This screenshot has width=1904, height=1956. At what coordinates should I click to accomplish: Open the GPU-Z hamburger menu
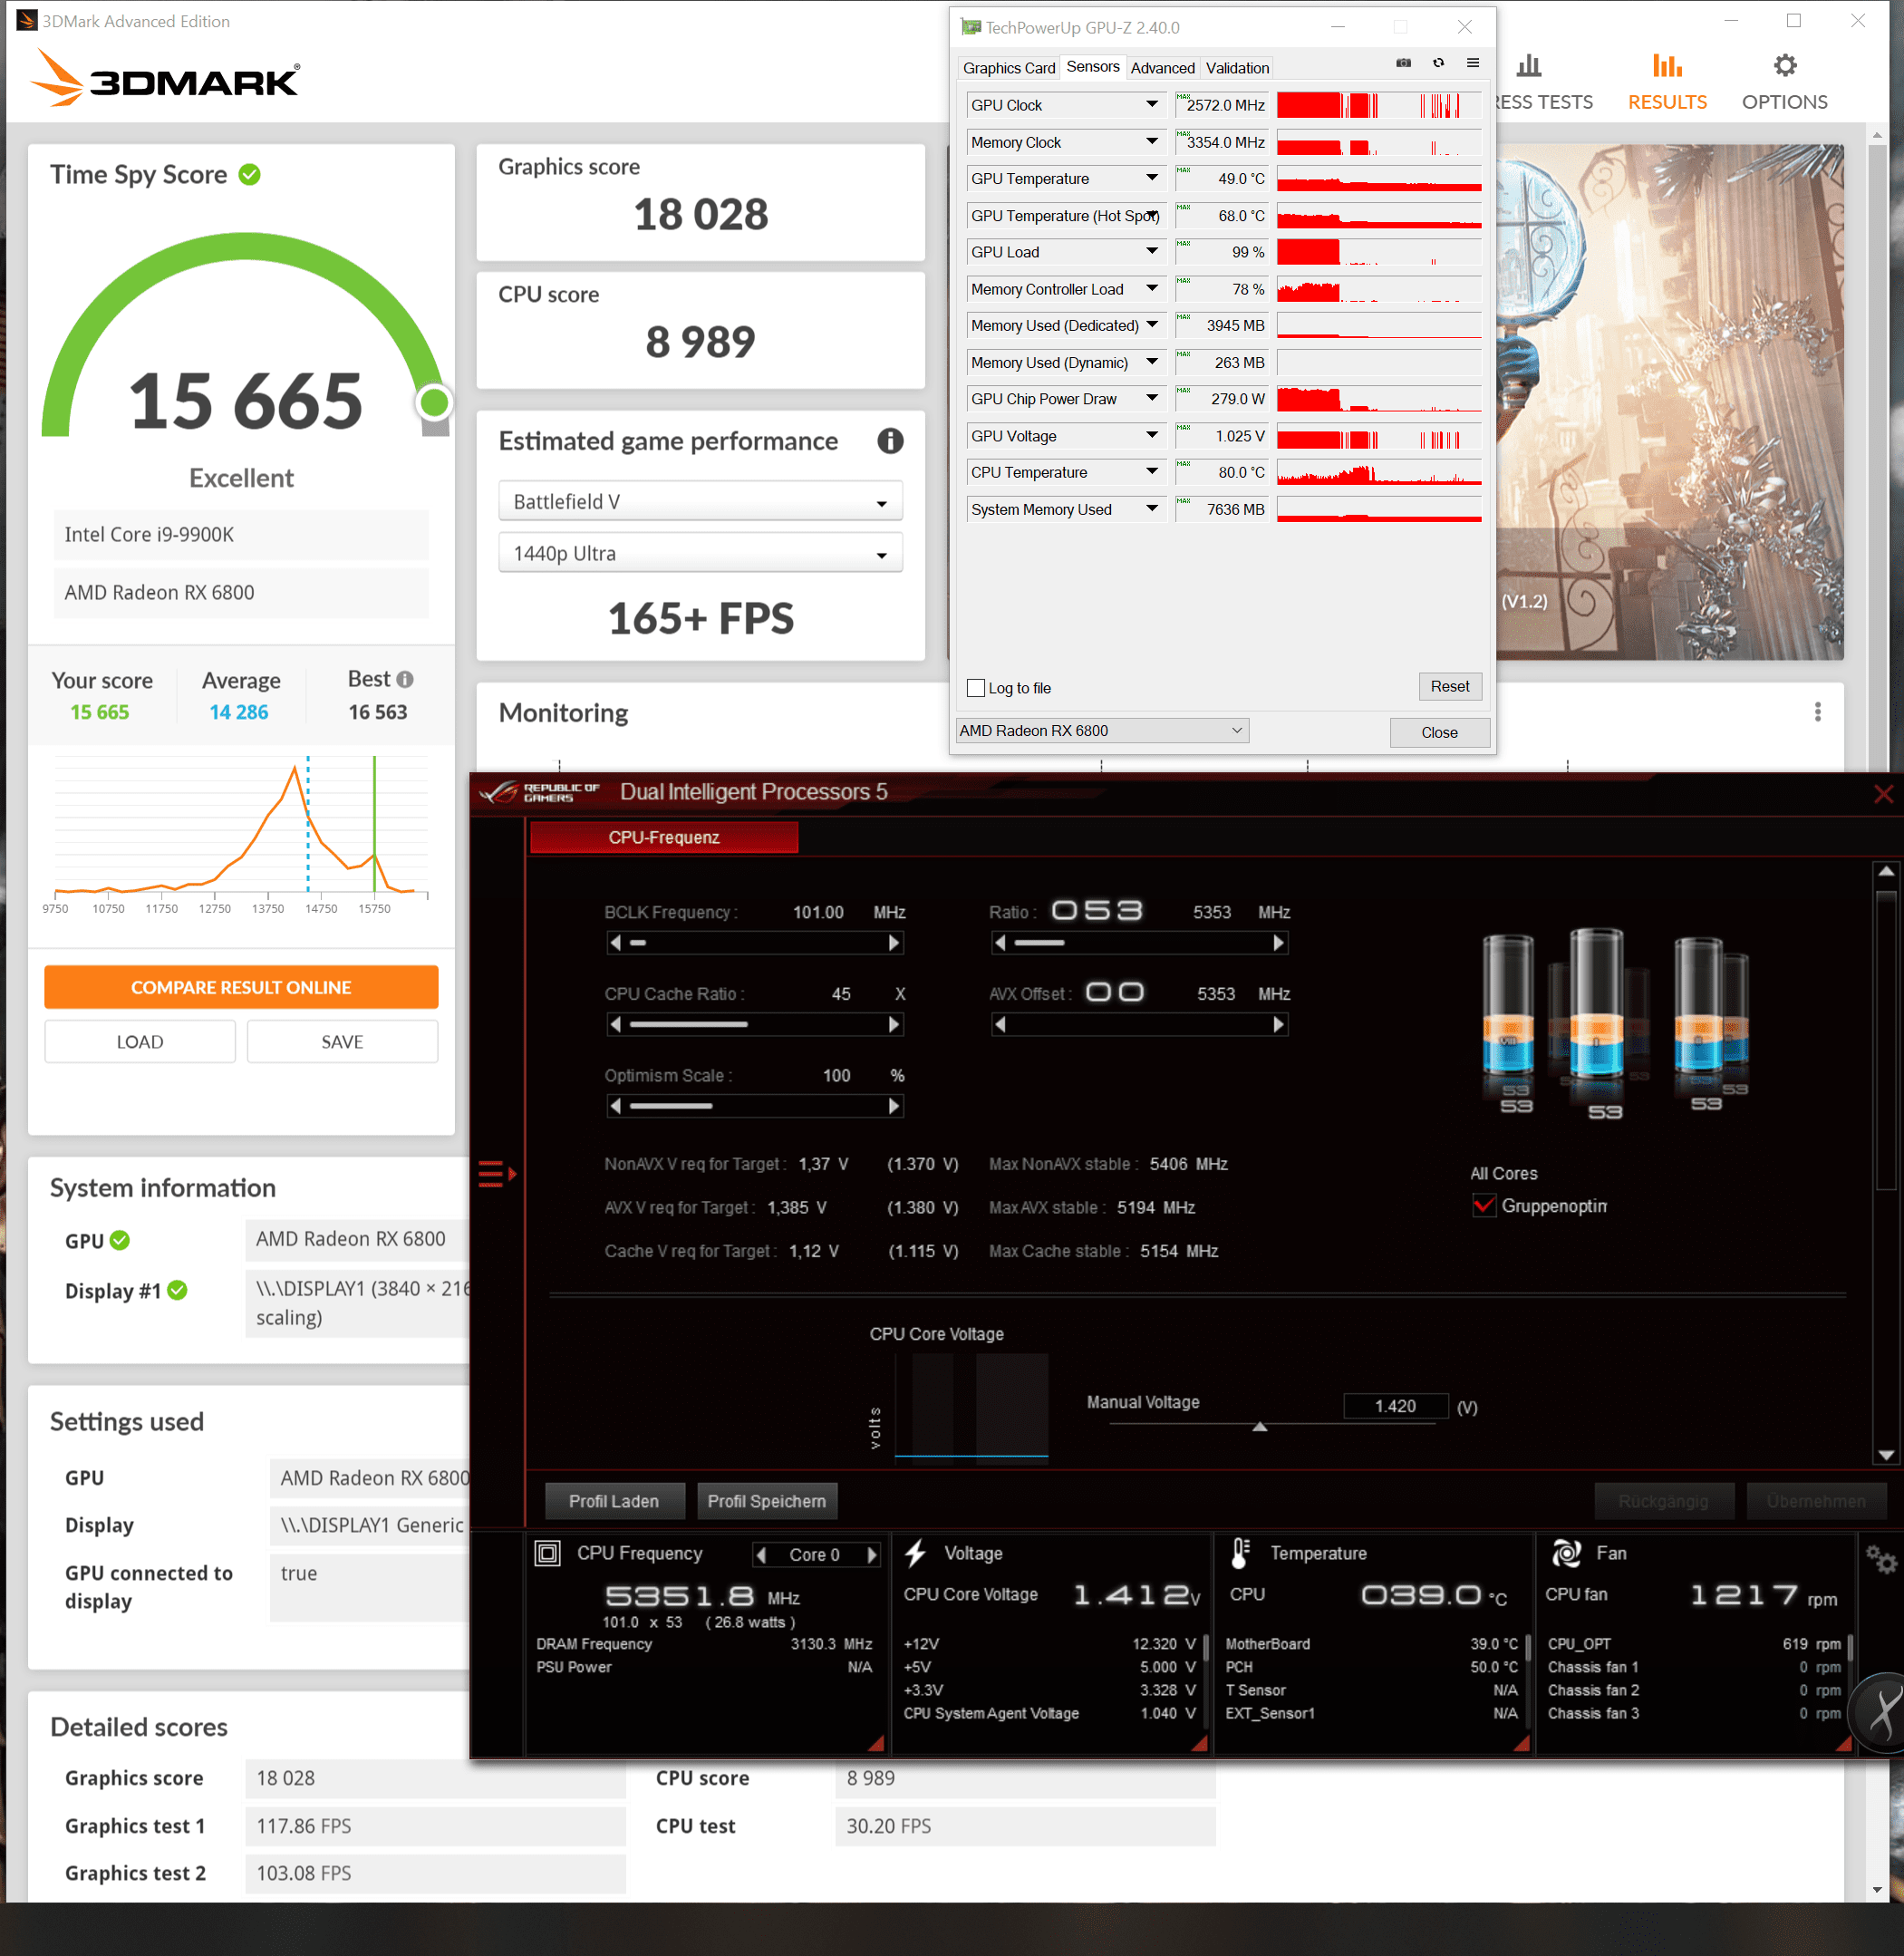(1472, 63)
